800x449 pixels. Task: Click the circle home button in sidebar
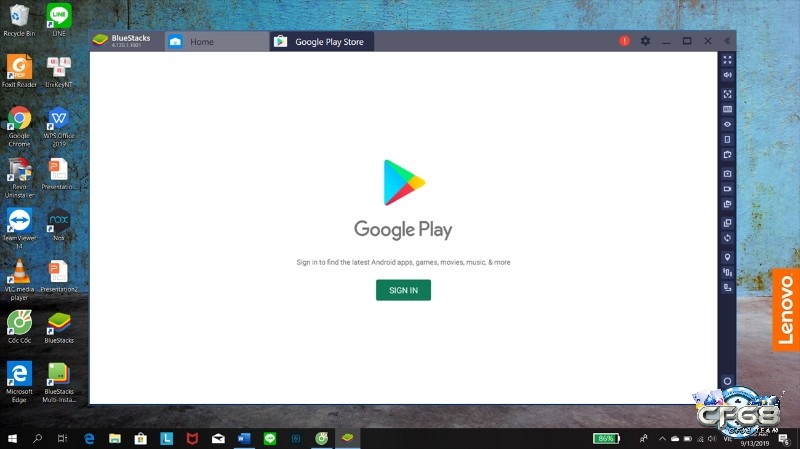[x=727, y=381]
